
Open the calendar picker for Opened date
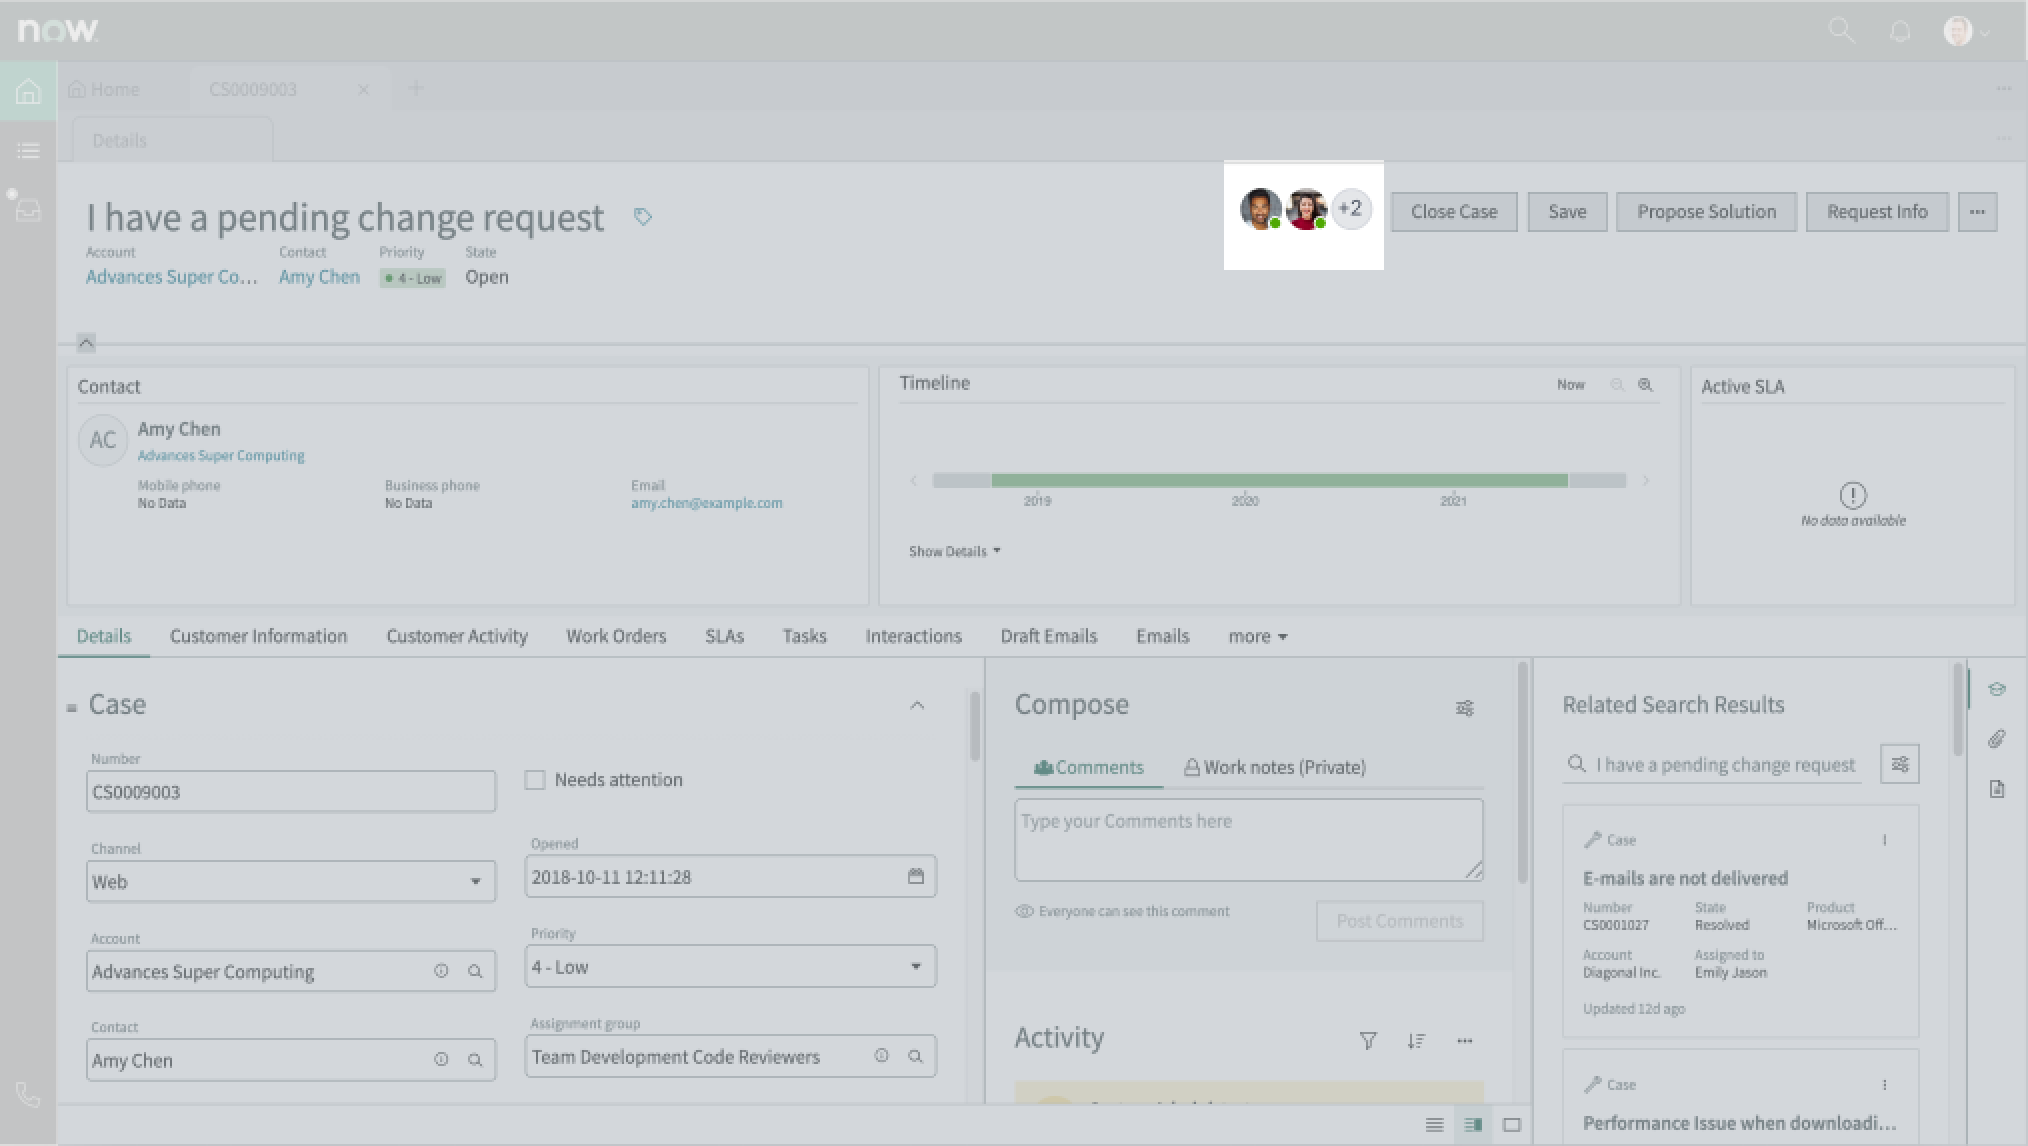point(917,876)
